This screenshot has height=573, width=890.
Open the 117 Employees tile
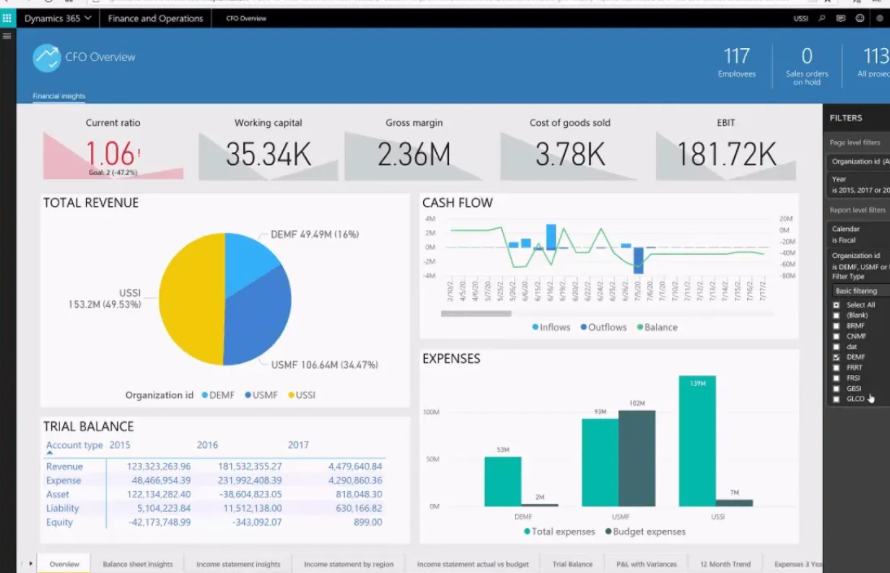pos(737,62)
